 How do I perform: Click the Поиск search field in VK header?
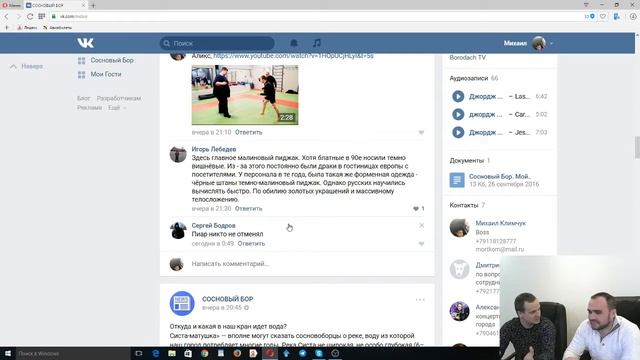[217, 43]
